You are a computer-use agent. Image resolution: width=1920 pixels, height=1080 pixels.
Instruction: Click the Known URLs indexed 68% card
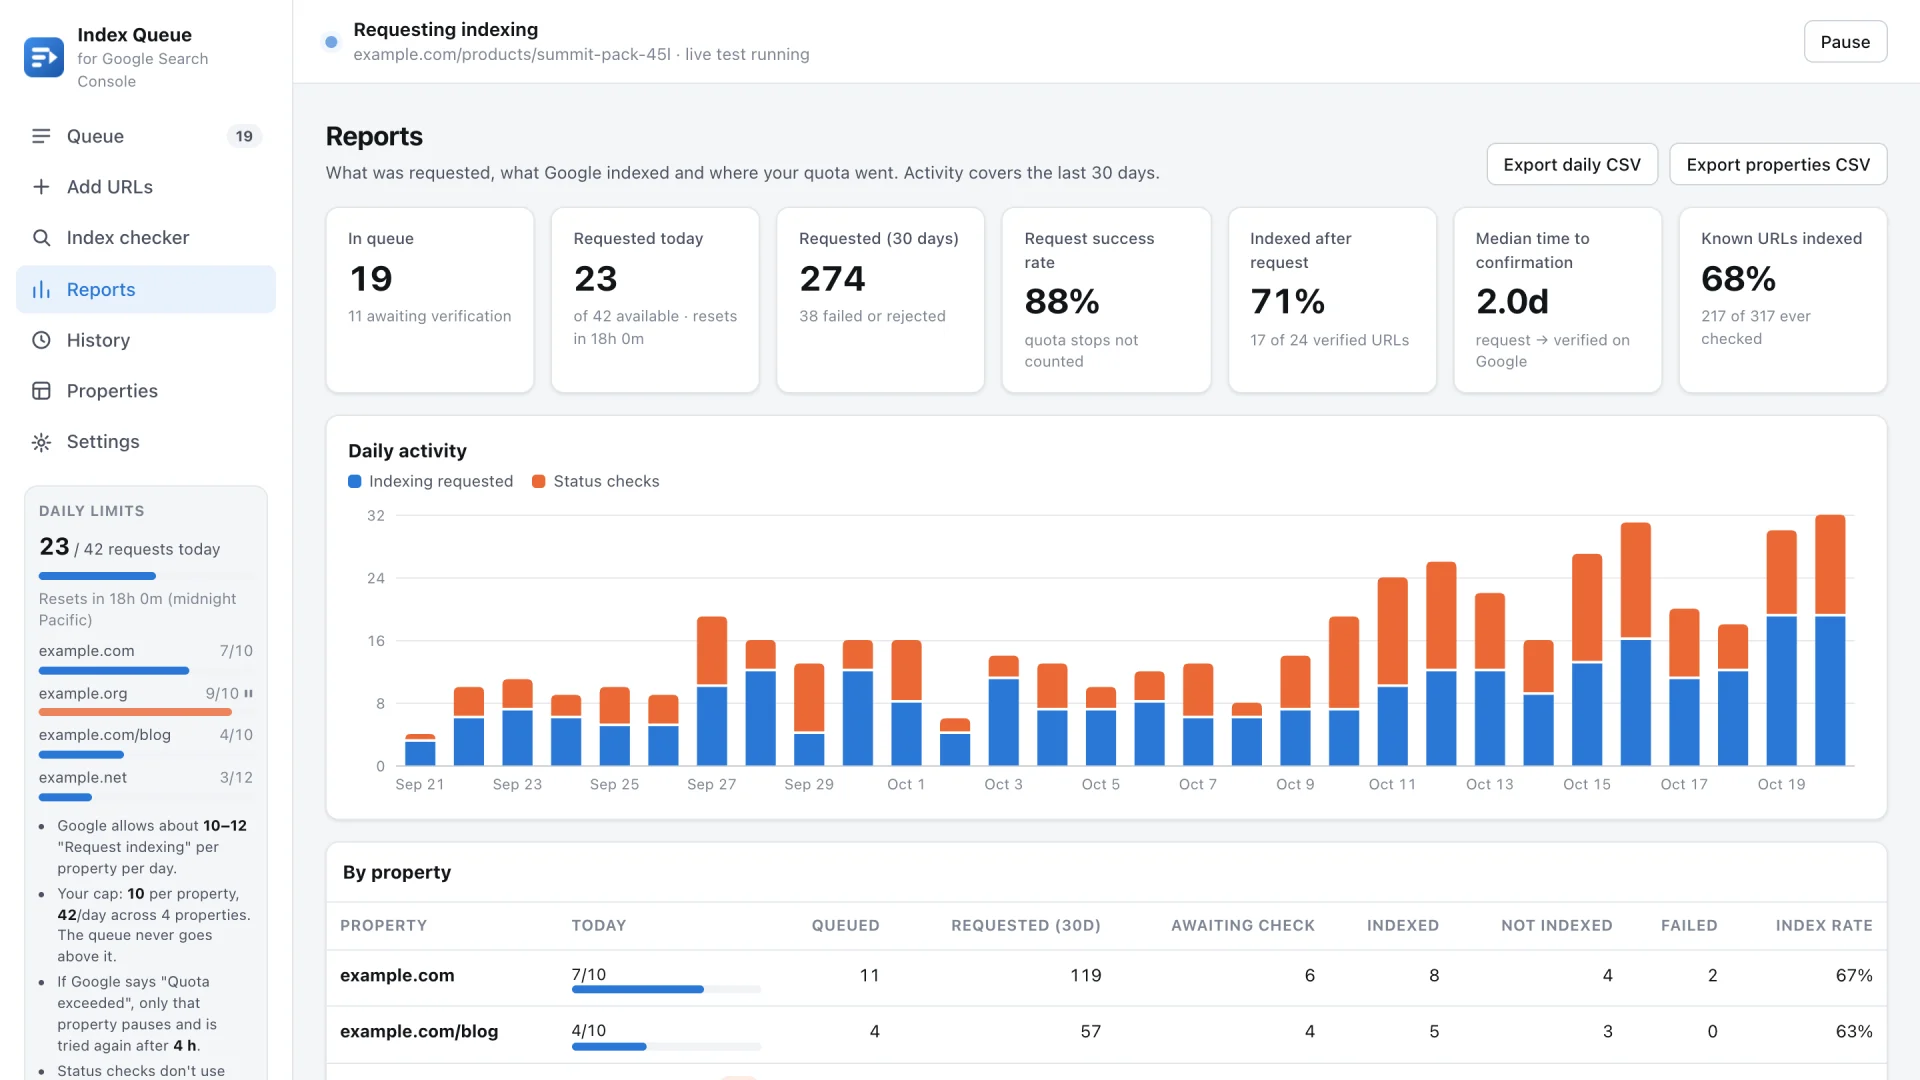coord(1782,300)
